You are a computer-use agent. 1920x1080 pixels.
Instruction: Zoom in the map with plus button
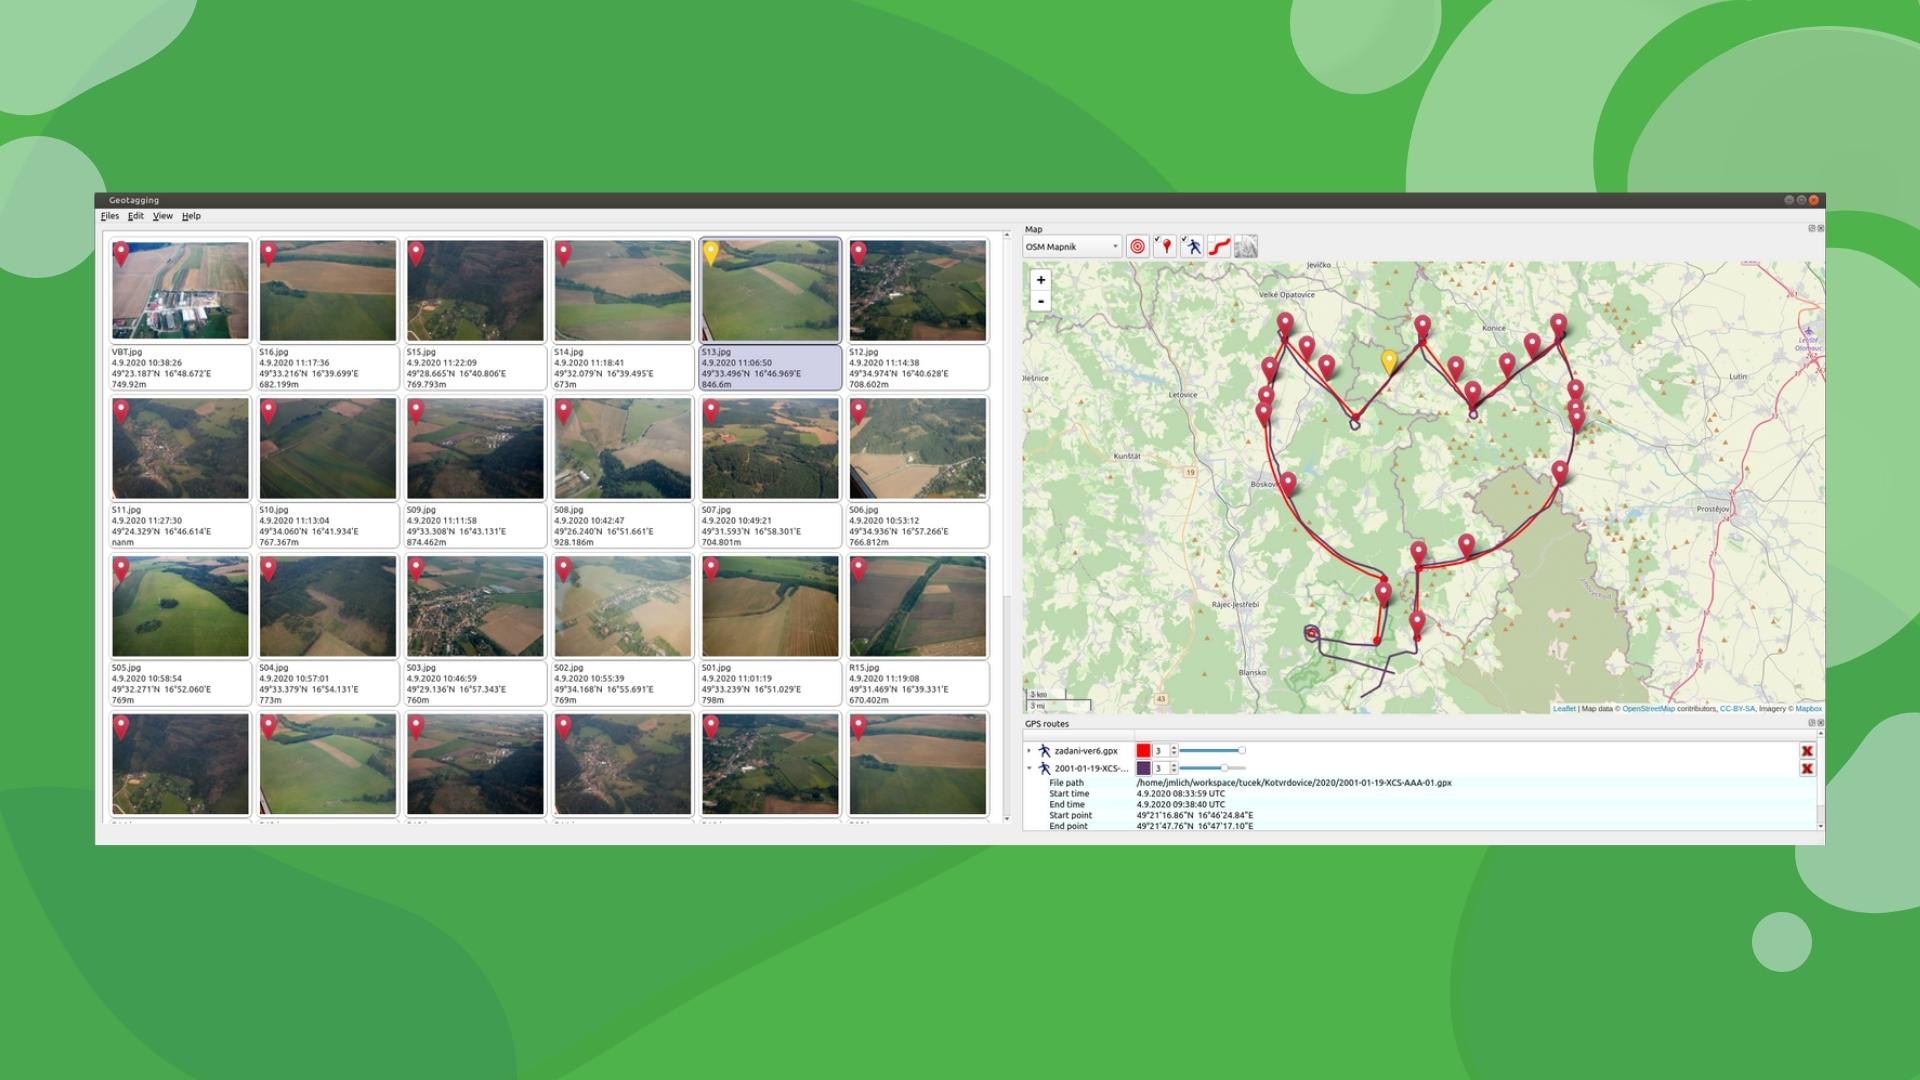[1041, 280]
